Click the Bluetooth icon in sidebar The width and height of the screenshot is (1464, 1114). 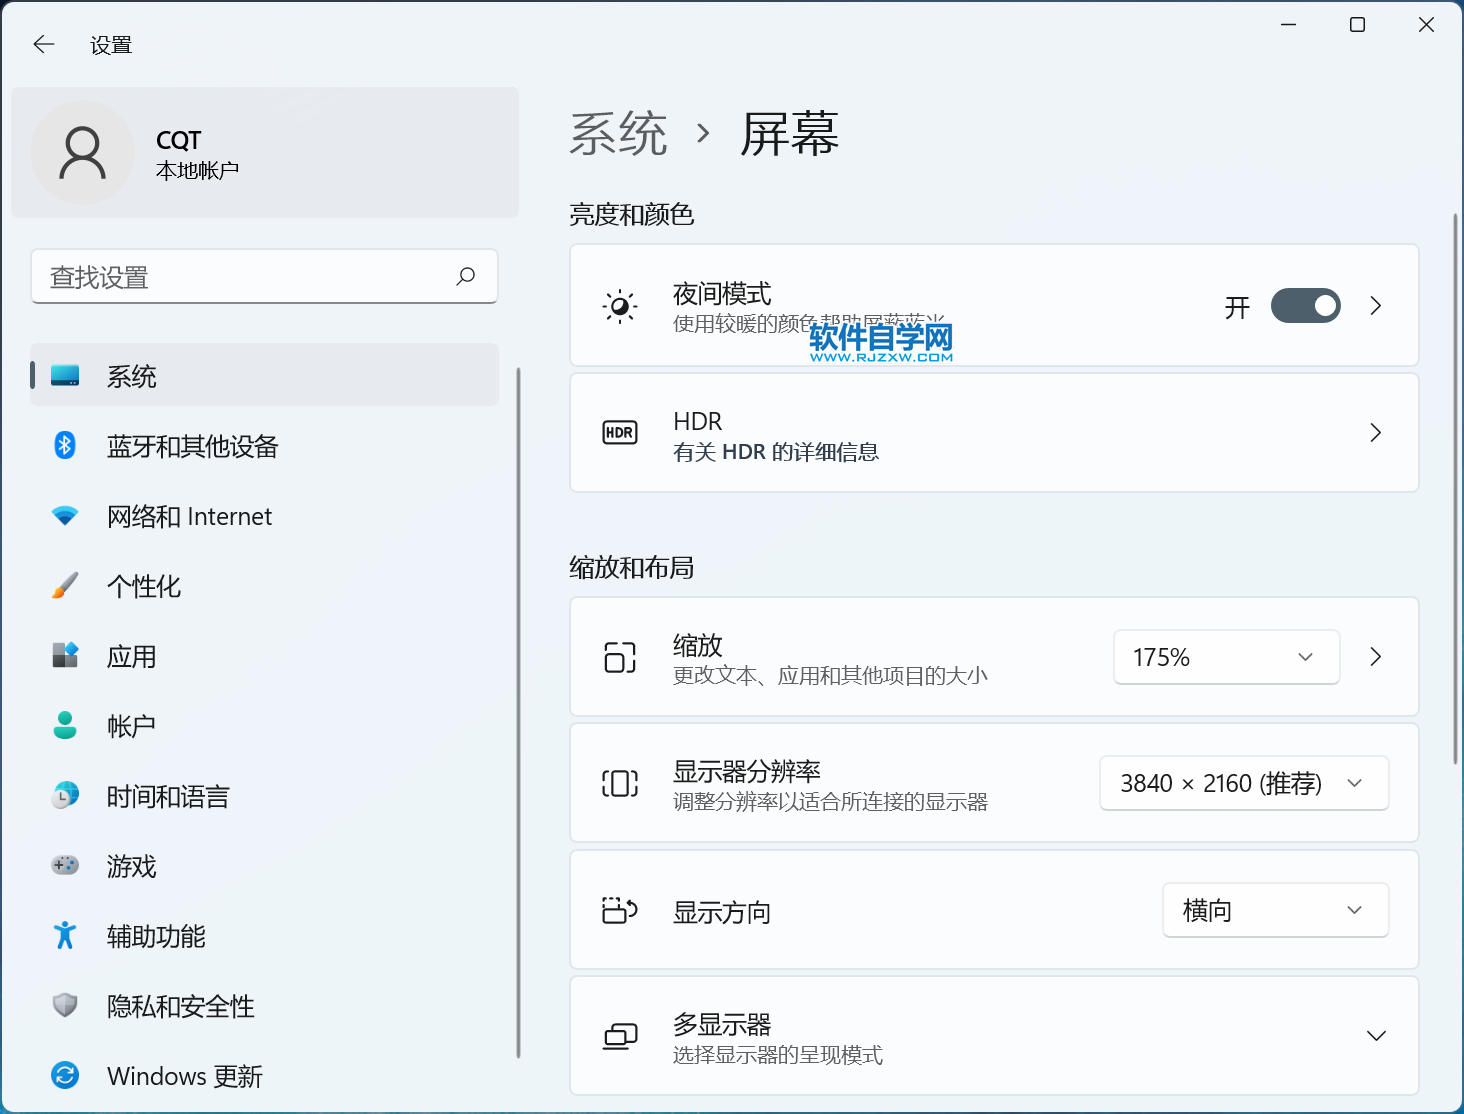coord(65,445)
